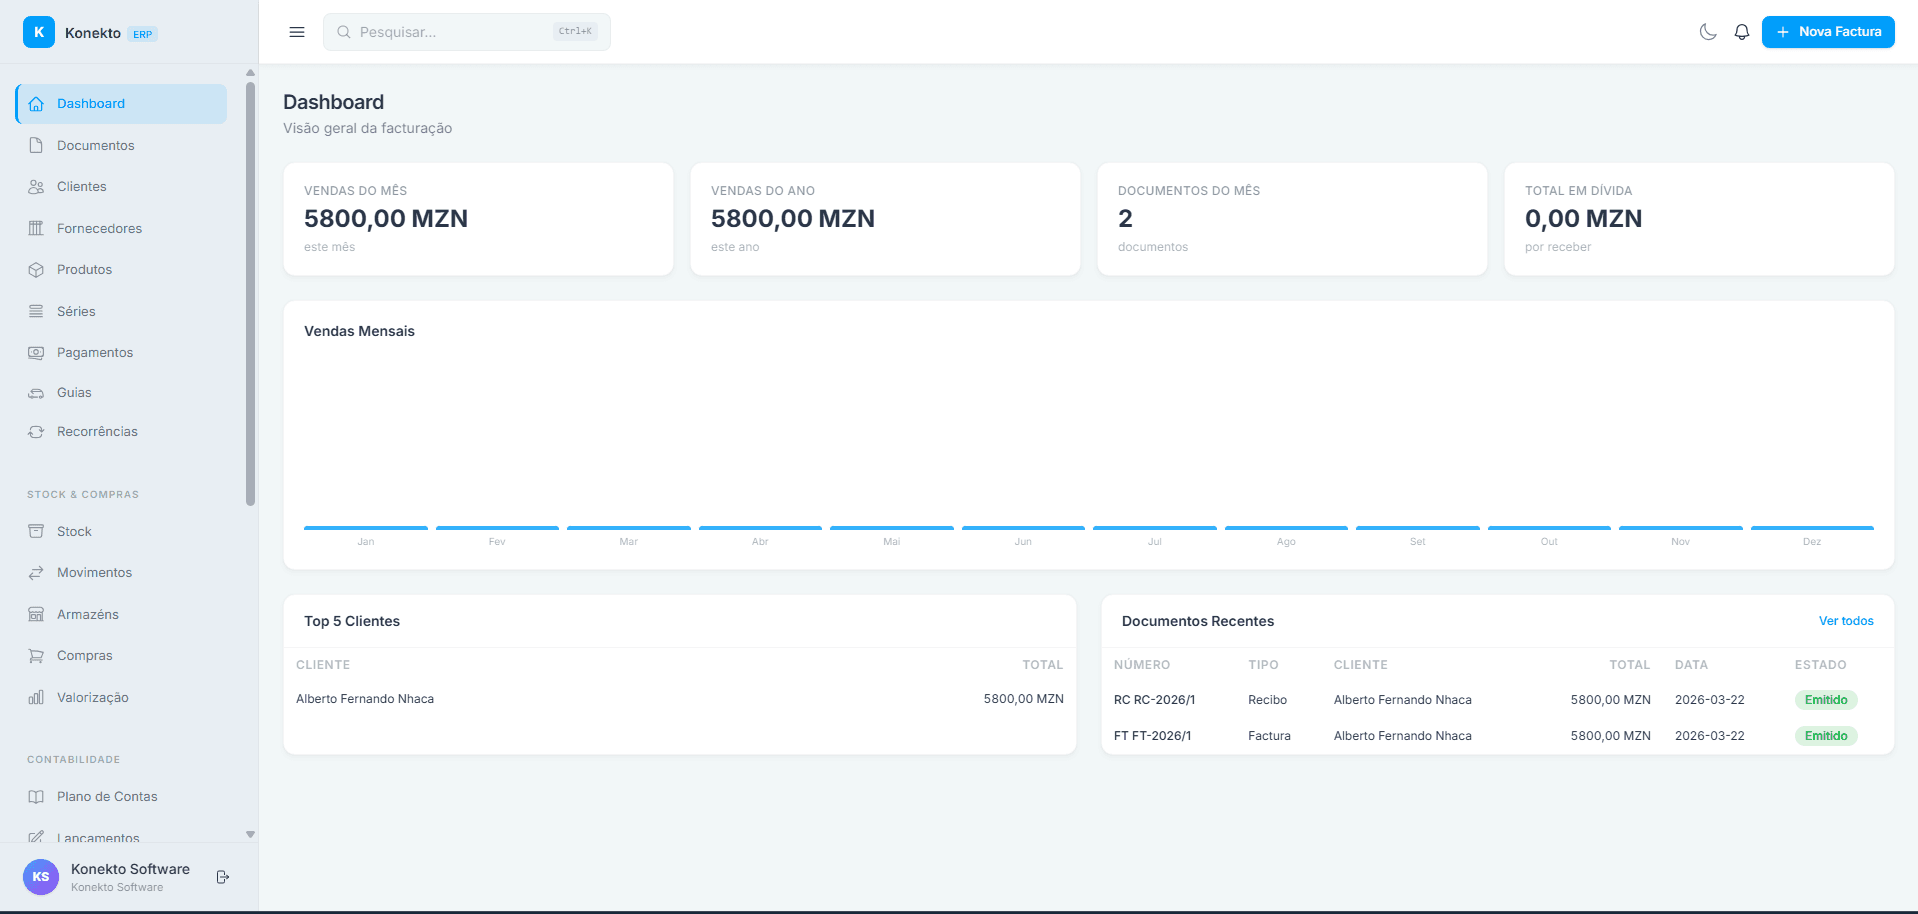Click the 5800,00 MZN total in Top 5 Clientes
This screenshot has height=914, width=1918.
pos(1023,699)
